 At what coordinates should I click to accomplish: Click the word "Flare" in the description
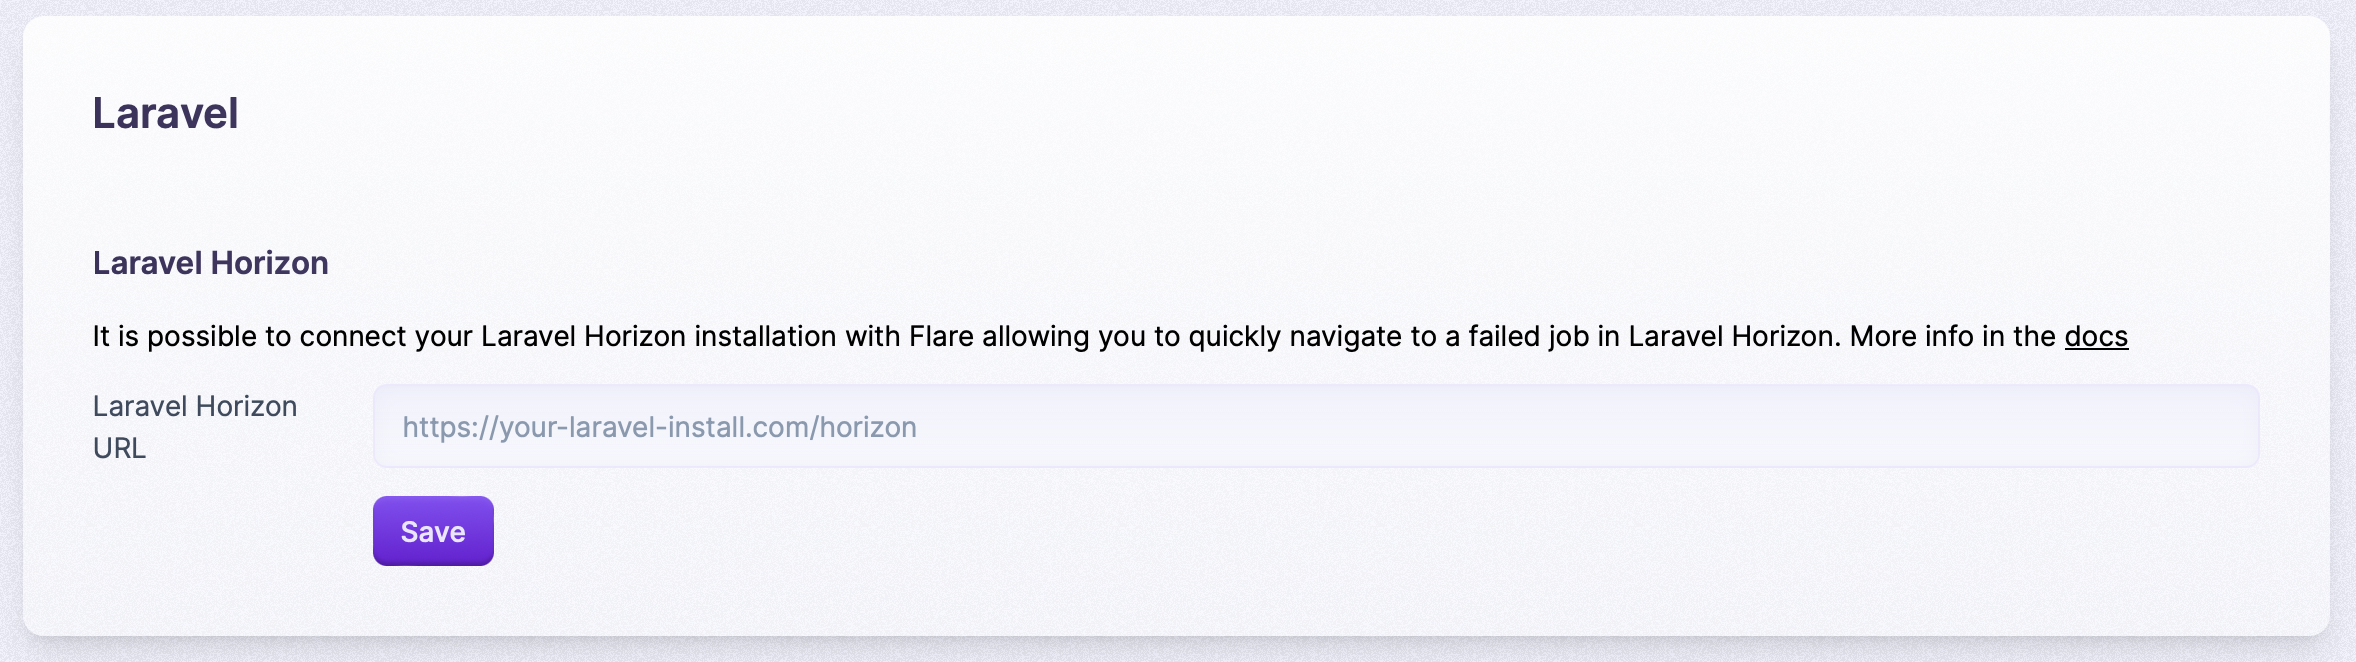pos(941,336)
